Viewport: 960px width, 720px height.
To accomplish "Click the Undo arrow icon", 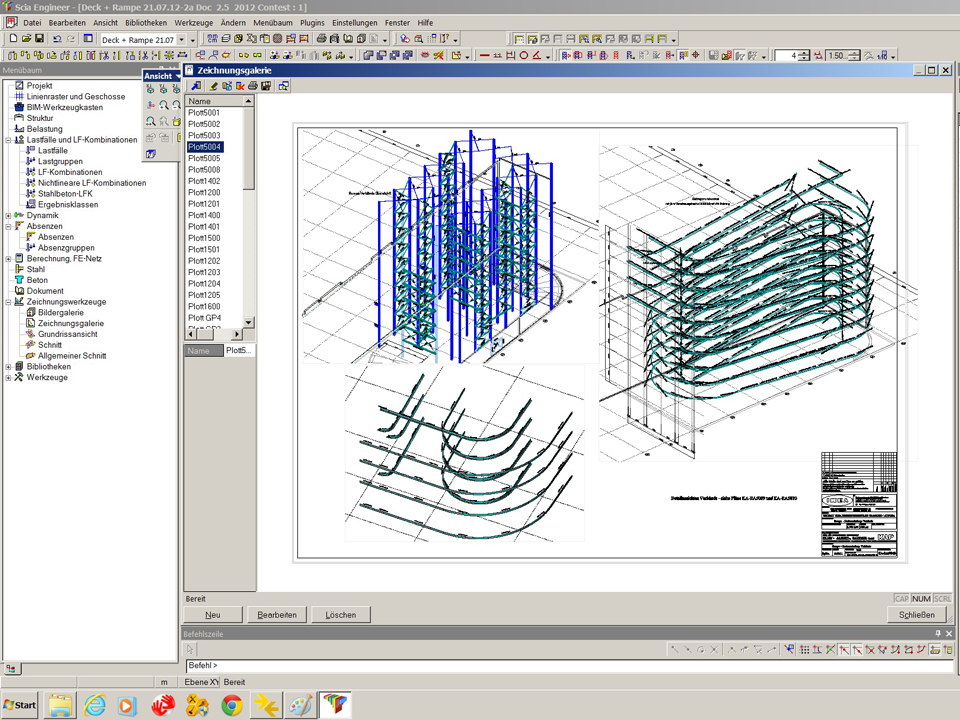I will [57, 39].
